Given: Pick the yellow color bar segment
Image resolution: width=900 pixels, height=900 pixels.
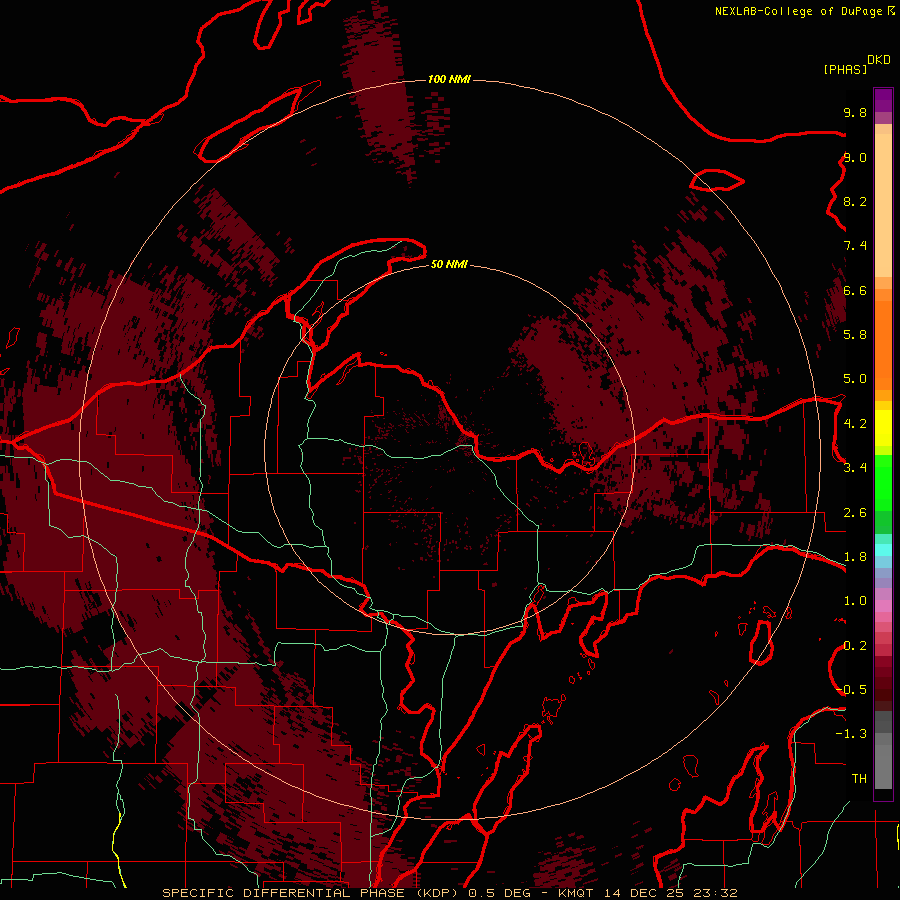Looking at the screenshot, I should (x=883, y=428).
